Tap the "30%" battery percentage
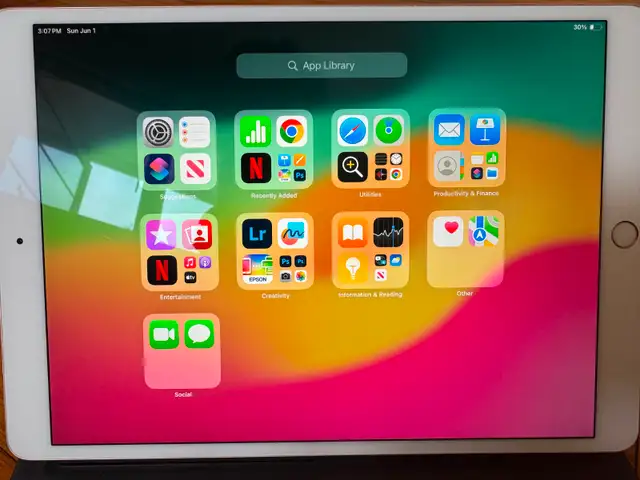Viewport: 640px width, 480px height. (x=580, y=27)
